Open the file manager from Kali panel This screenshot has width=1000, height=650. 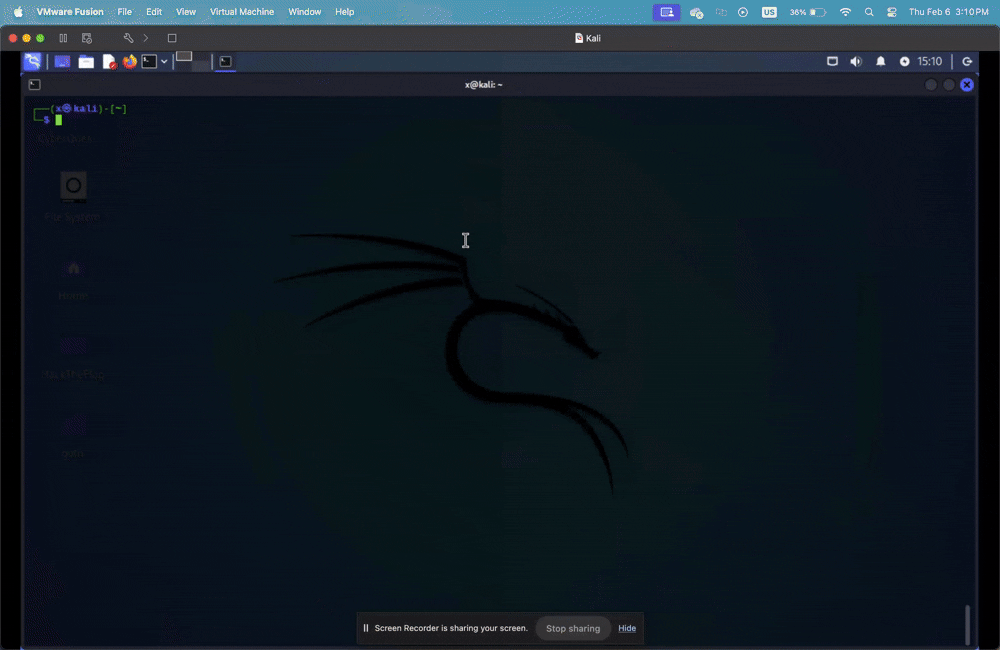(86, 61)
